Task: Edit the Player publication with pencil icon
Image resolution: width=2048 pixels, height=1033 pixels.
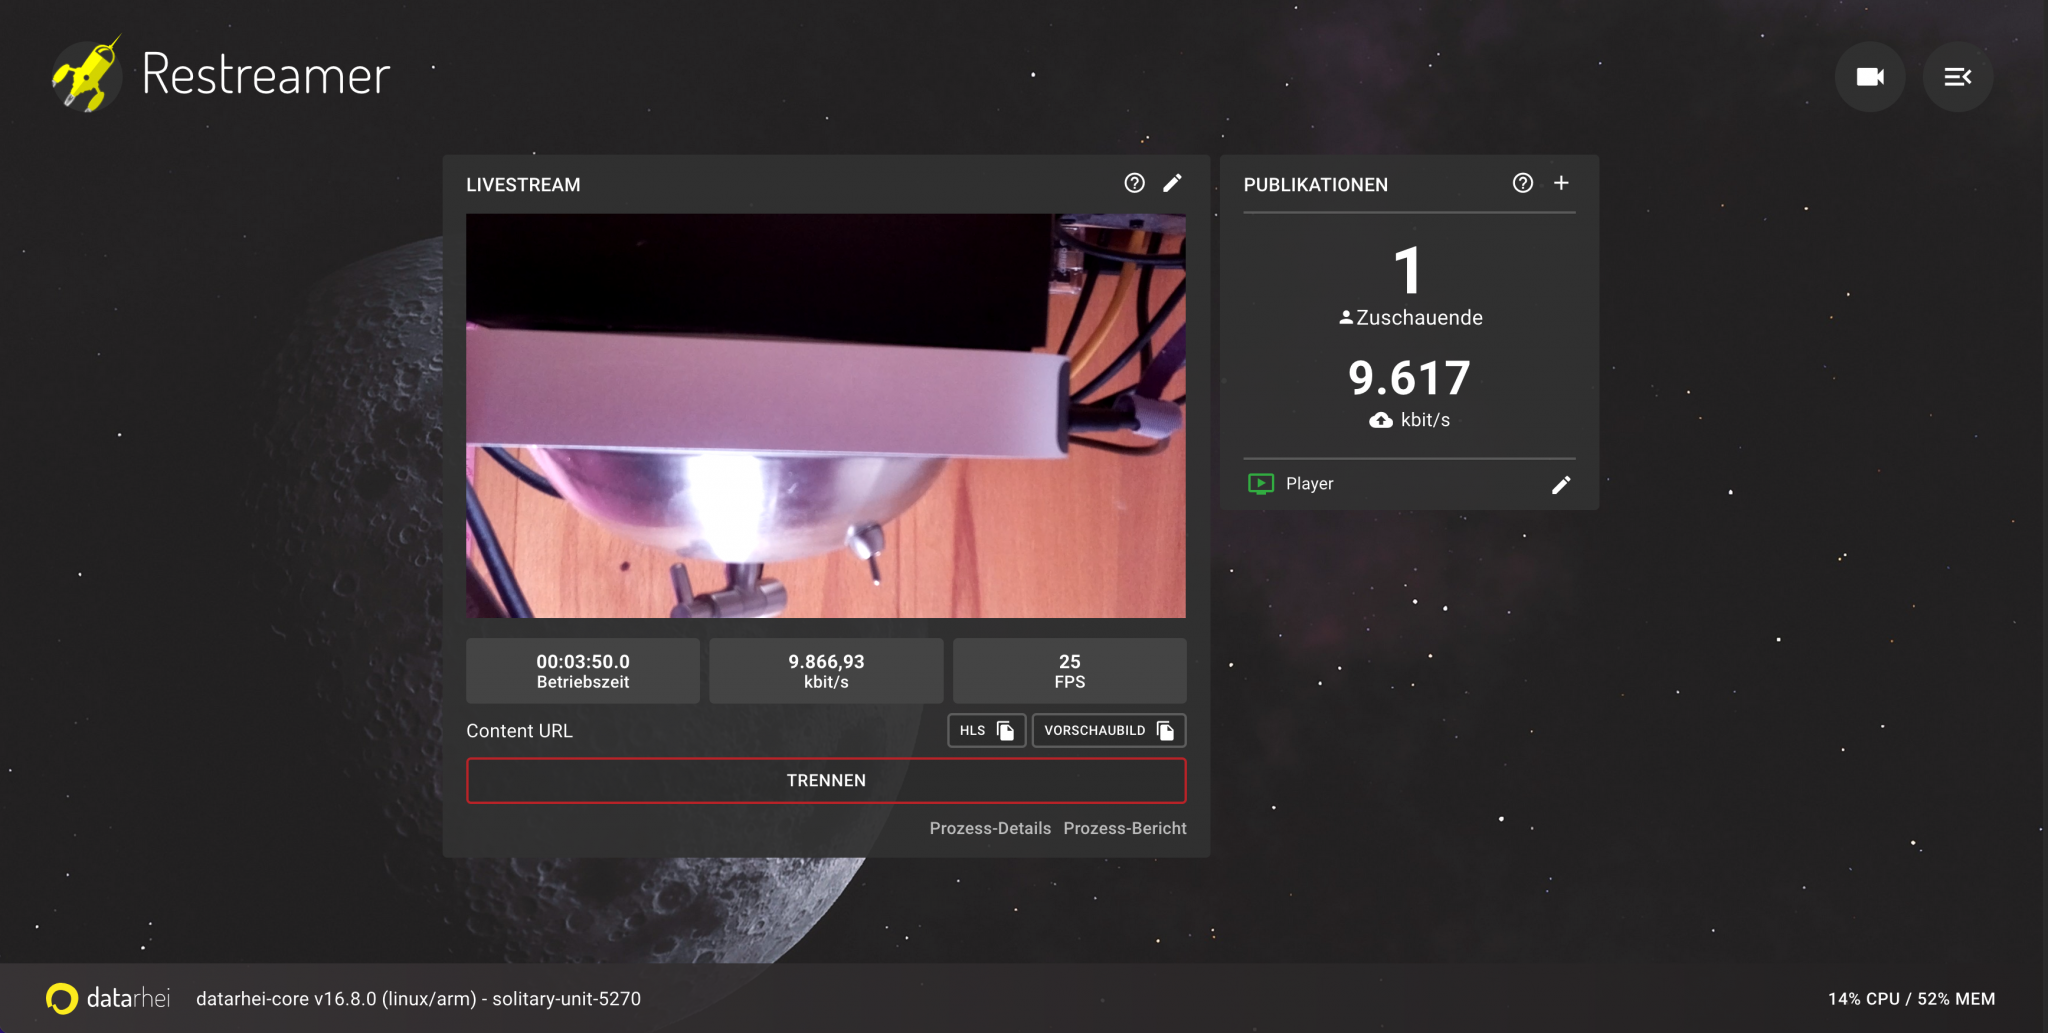Action: point(1561,484)
